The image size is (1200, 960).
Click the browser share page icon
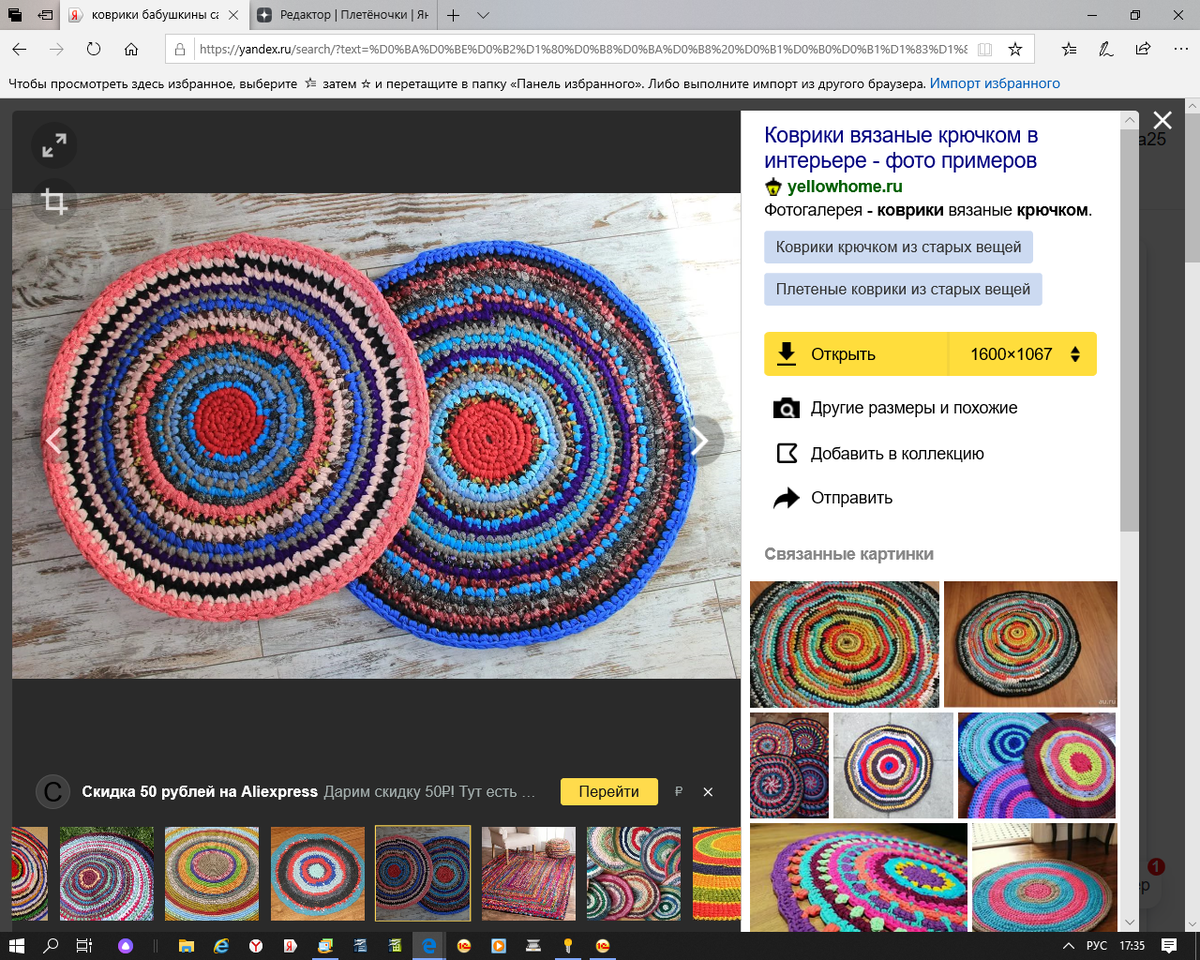coord(1143,49)
